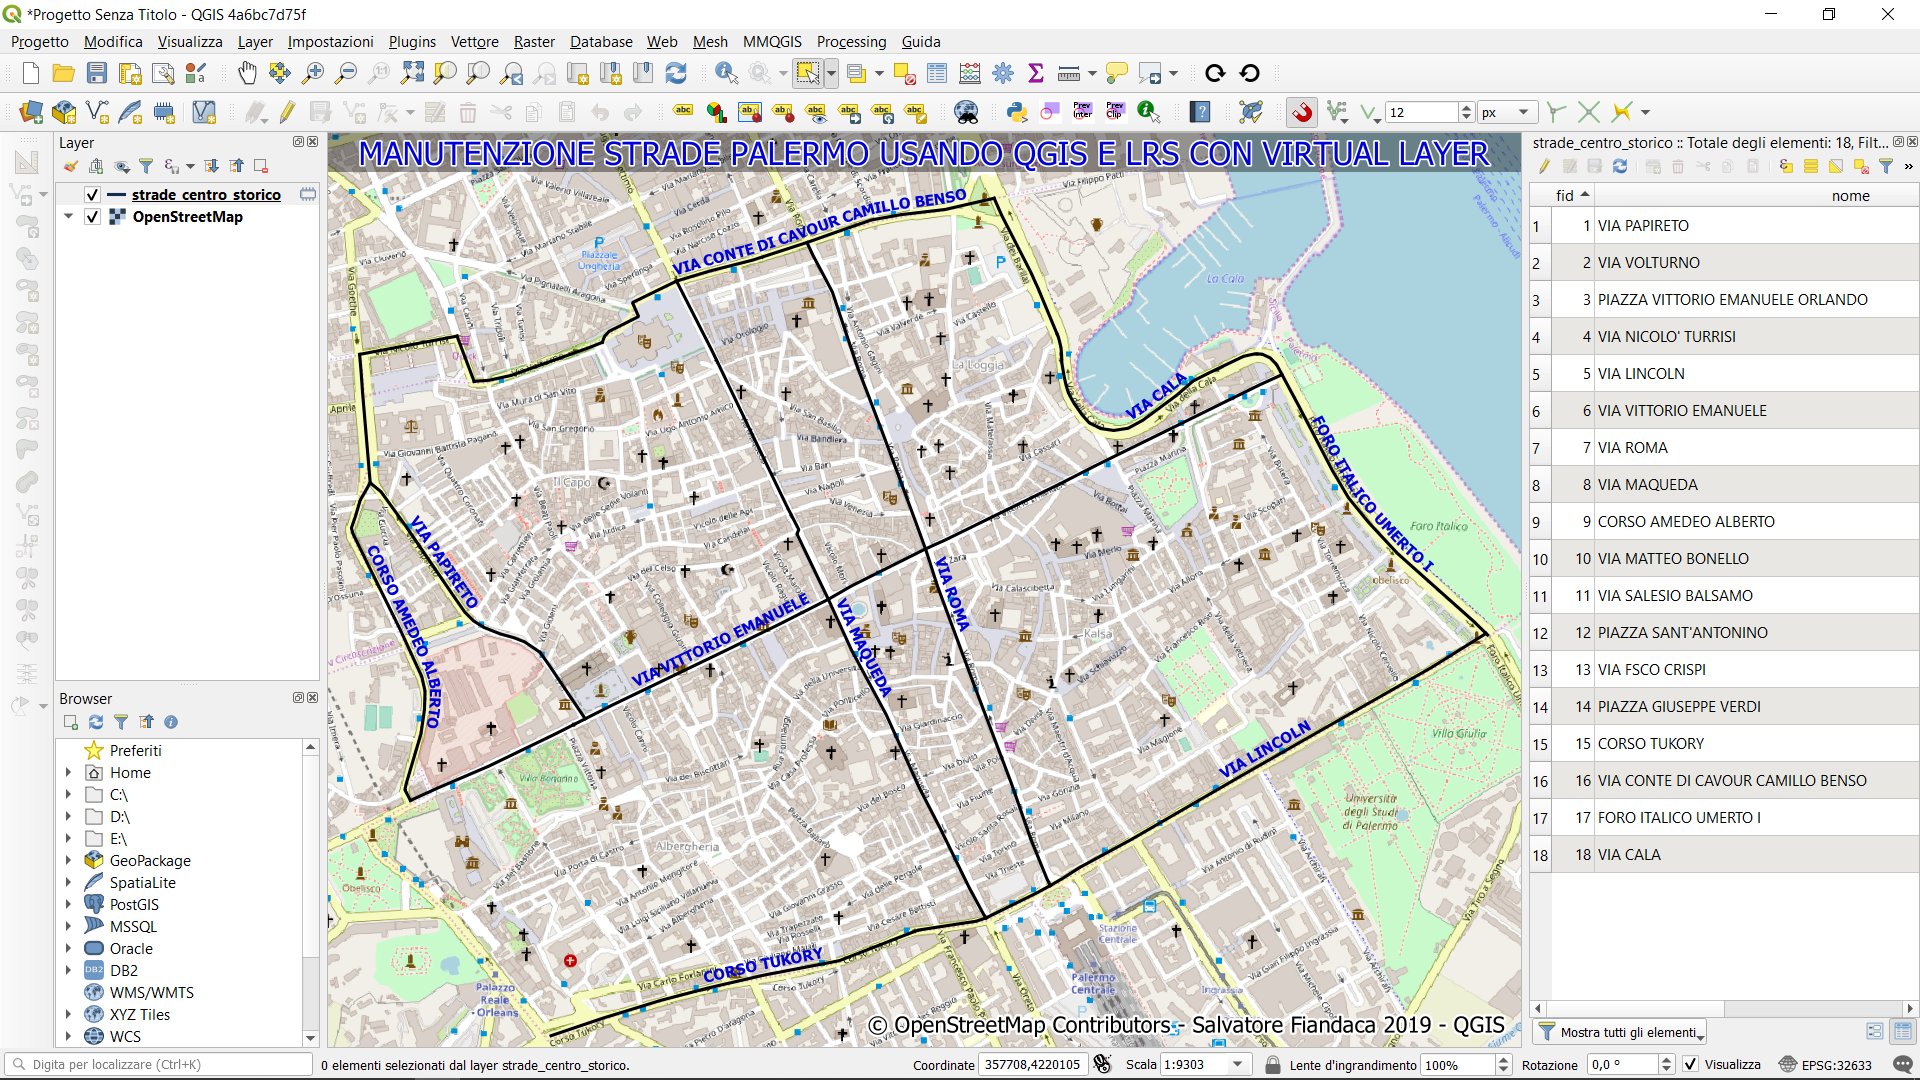Viewport: 1920px width, 1080px height.
Task: Open the Processing menu
Action: tap(851, 42)
